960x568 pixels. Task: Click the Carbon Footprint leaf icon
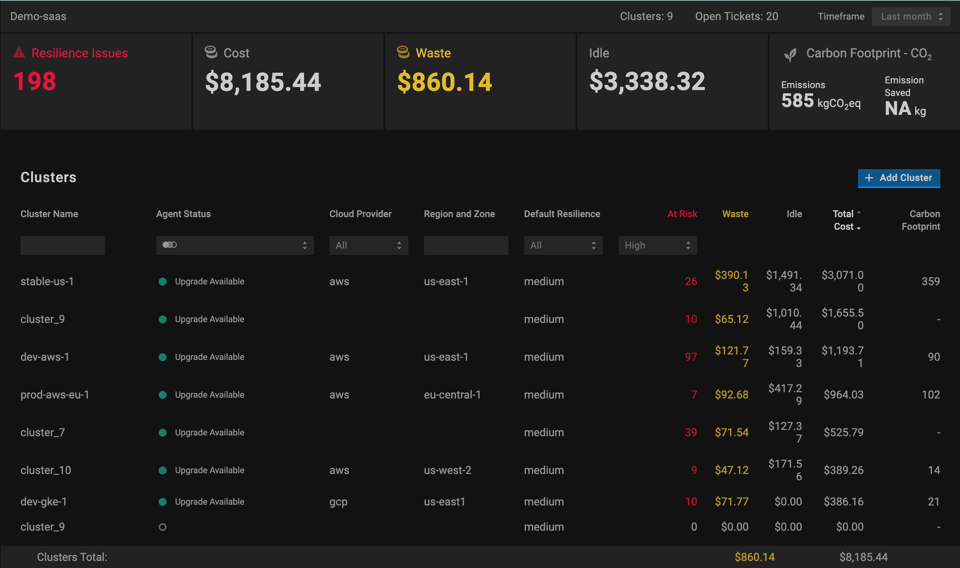coord(790,54)
